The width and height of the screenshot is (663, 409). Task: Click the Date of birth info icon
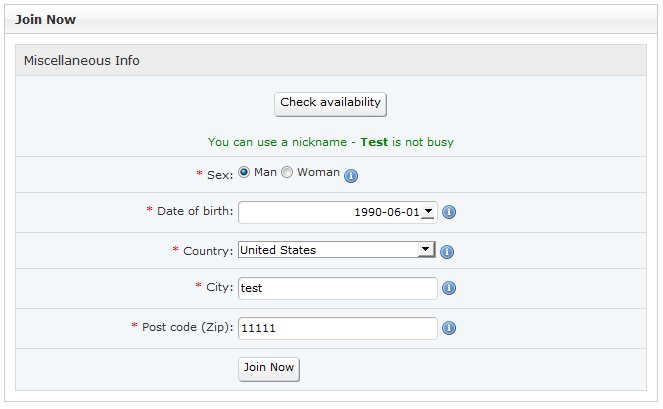pos(449,212)
